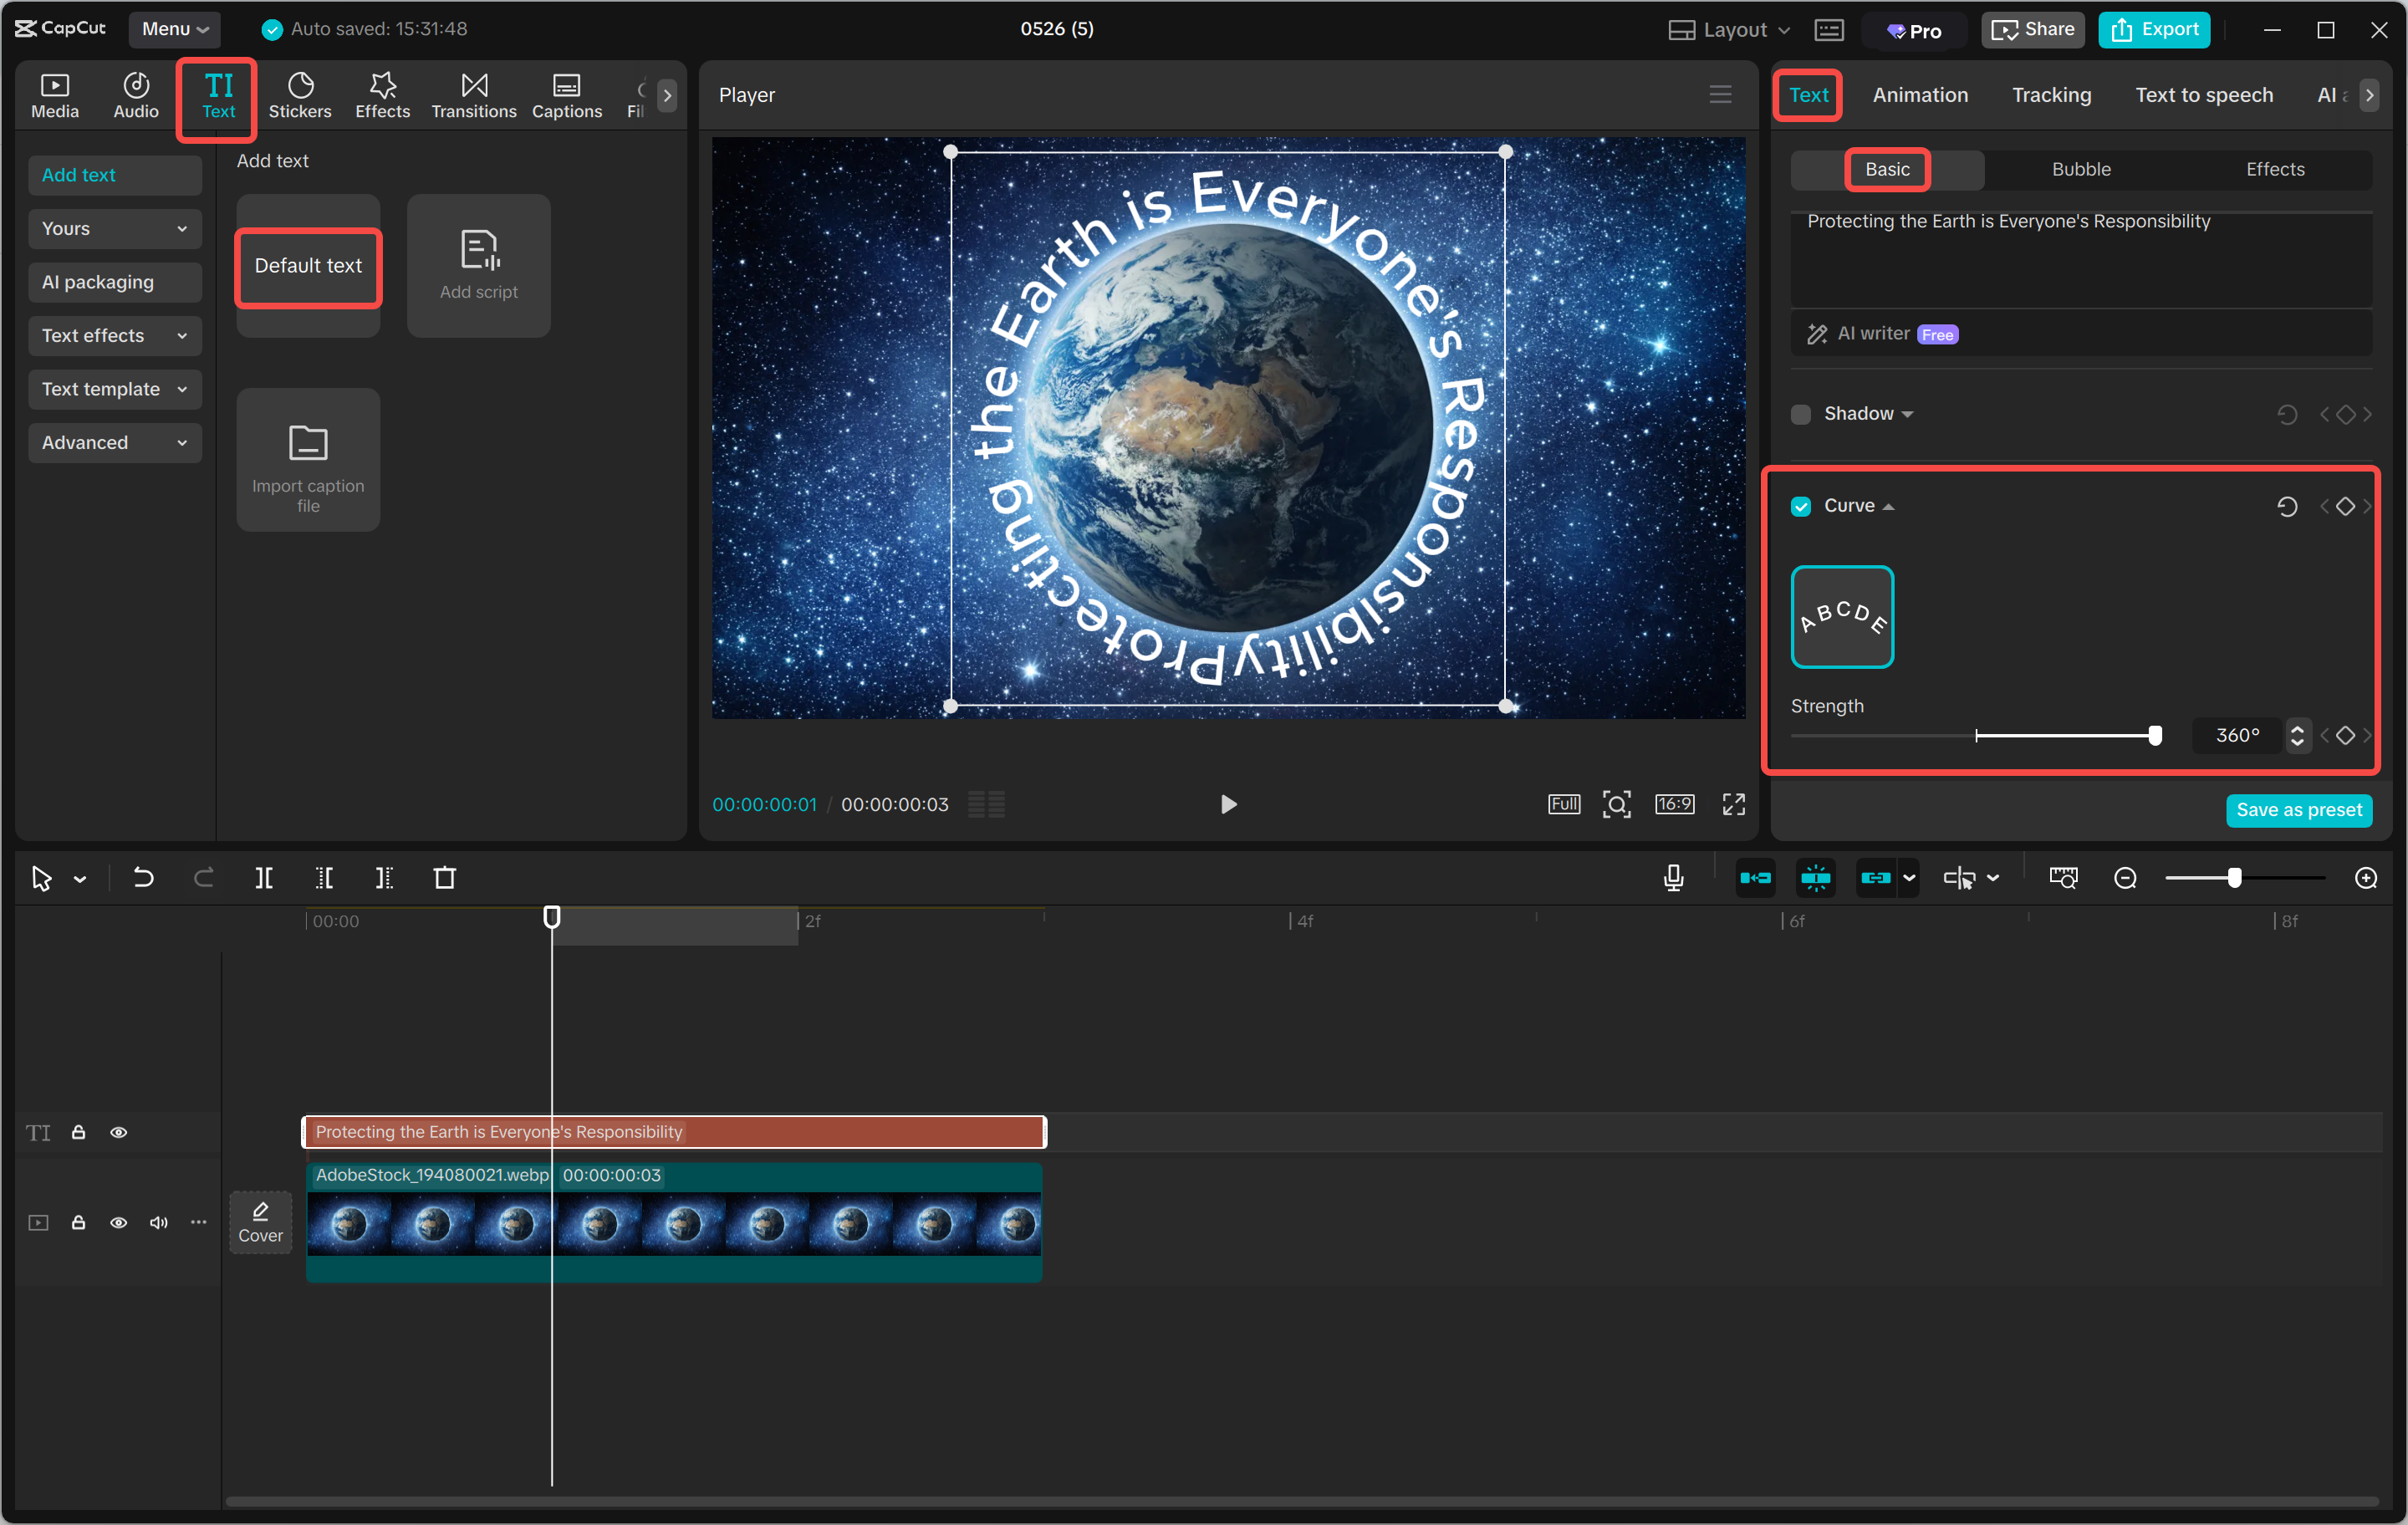Open the Tracking tab
The width and height of the screenshot is (2408, 1525).
(x=2051, y=94)
